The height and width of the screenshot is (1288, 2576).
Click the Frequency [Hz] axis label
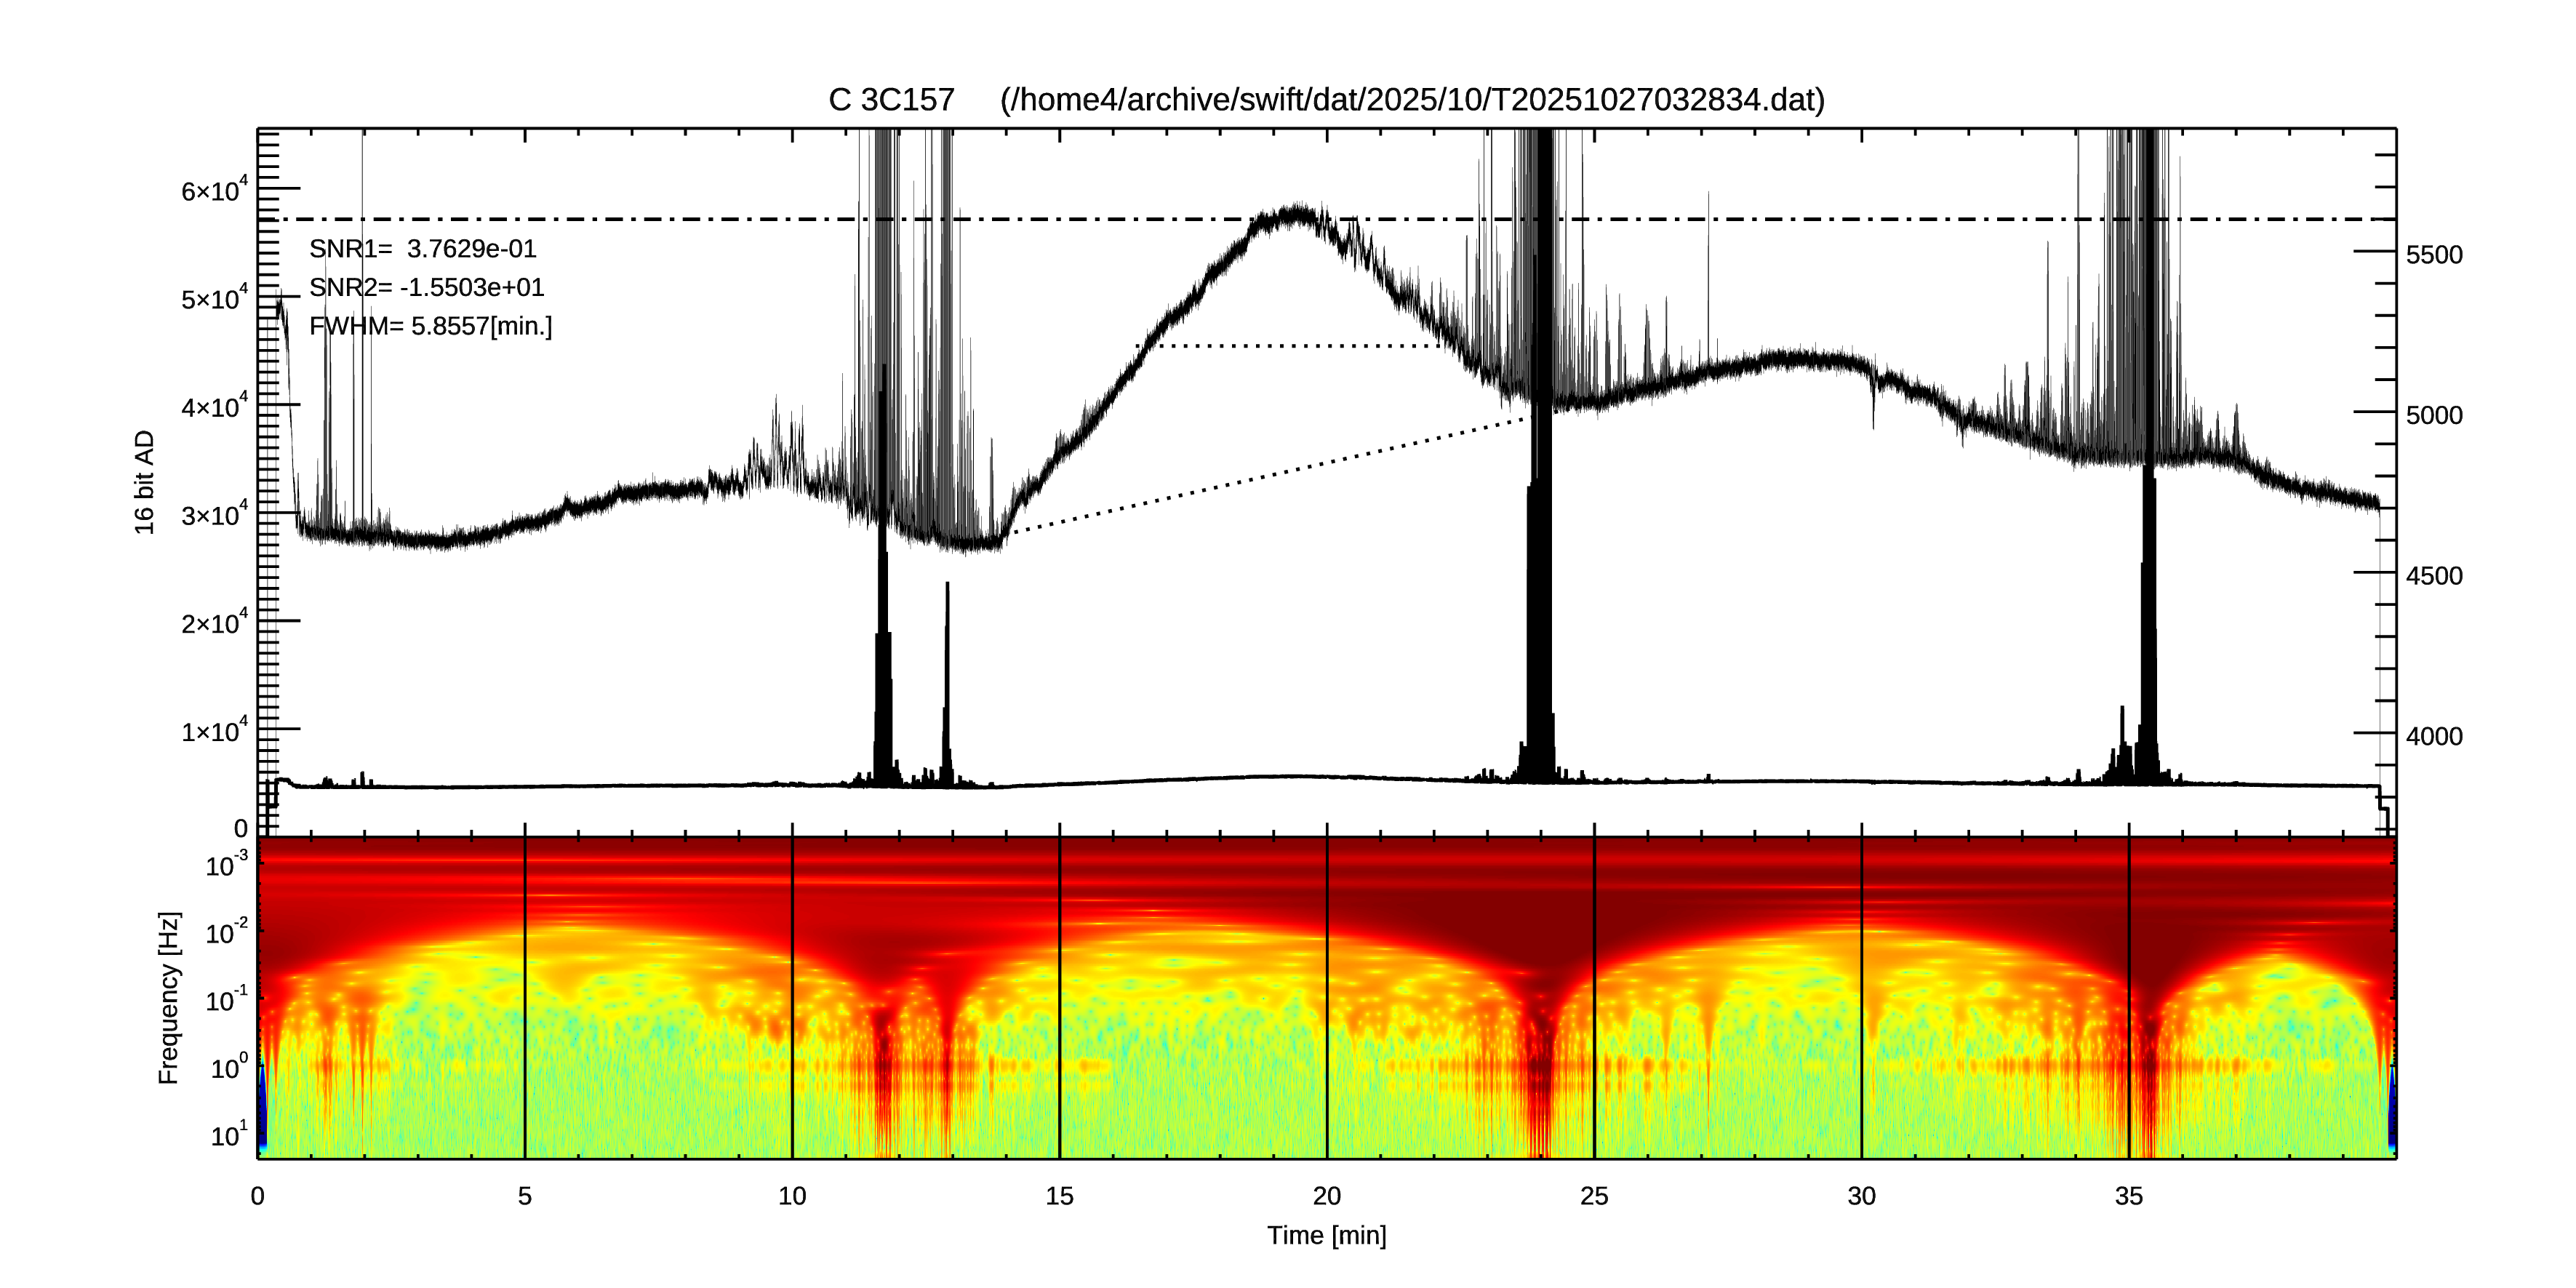(x=169, y=998)
